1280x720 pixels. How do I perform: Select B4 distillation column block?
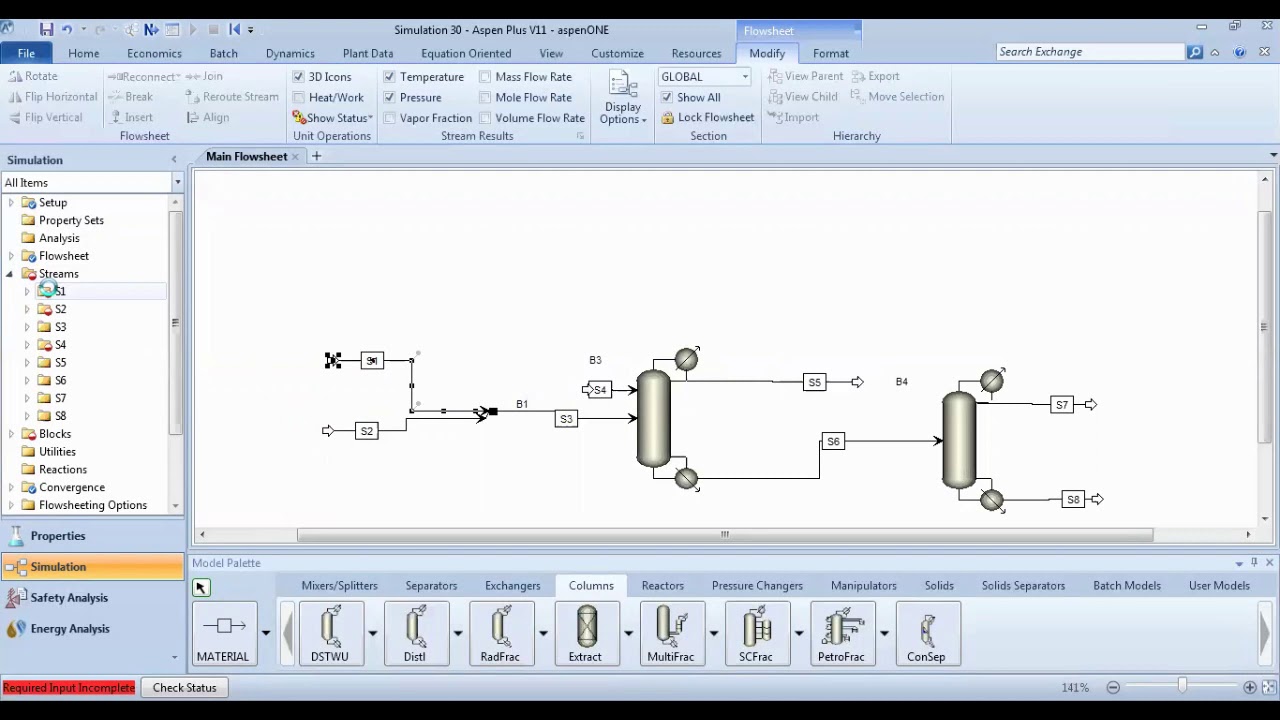tap(959, 440)
